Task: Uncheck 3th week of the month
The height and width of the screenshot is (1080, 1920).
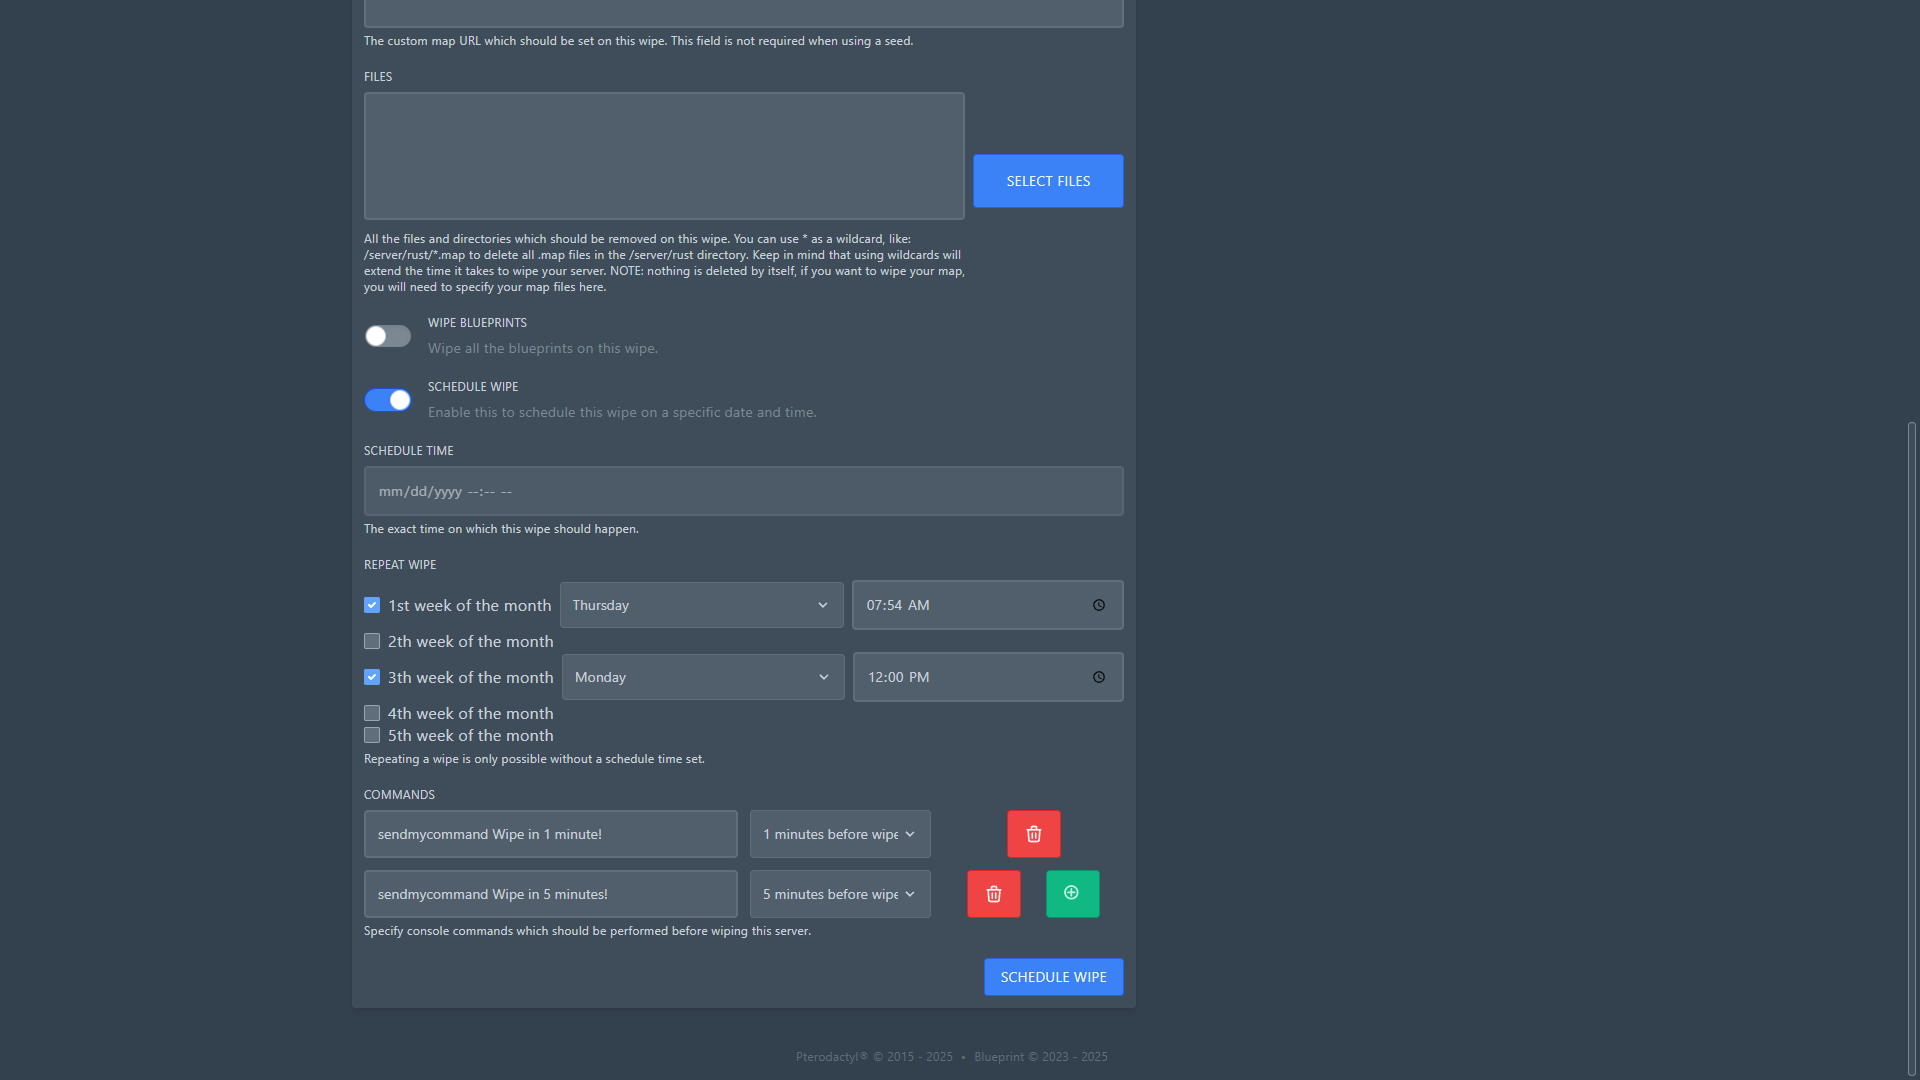Action: tap(372, 678)
